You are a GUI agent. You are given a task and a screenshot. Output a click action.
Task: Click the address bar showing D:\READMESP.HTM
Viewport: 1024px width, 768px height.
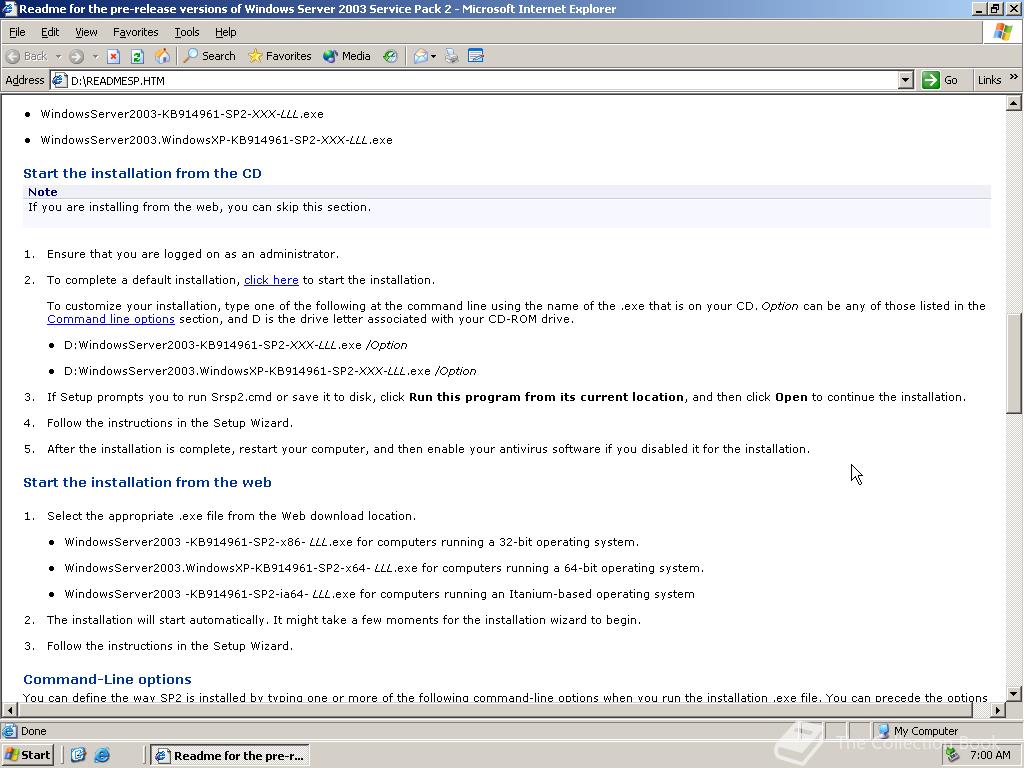(481, 80)
